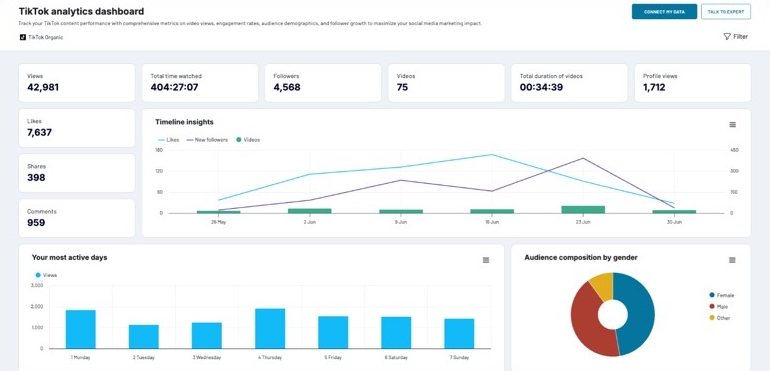770x371 pixels.
Task: Select the Shares 398 card
Action: (x=77, y=173)
